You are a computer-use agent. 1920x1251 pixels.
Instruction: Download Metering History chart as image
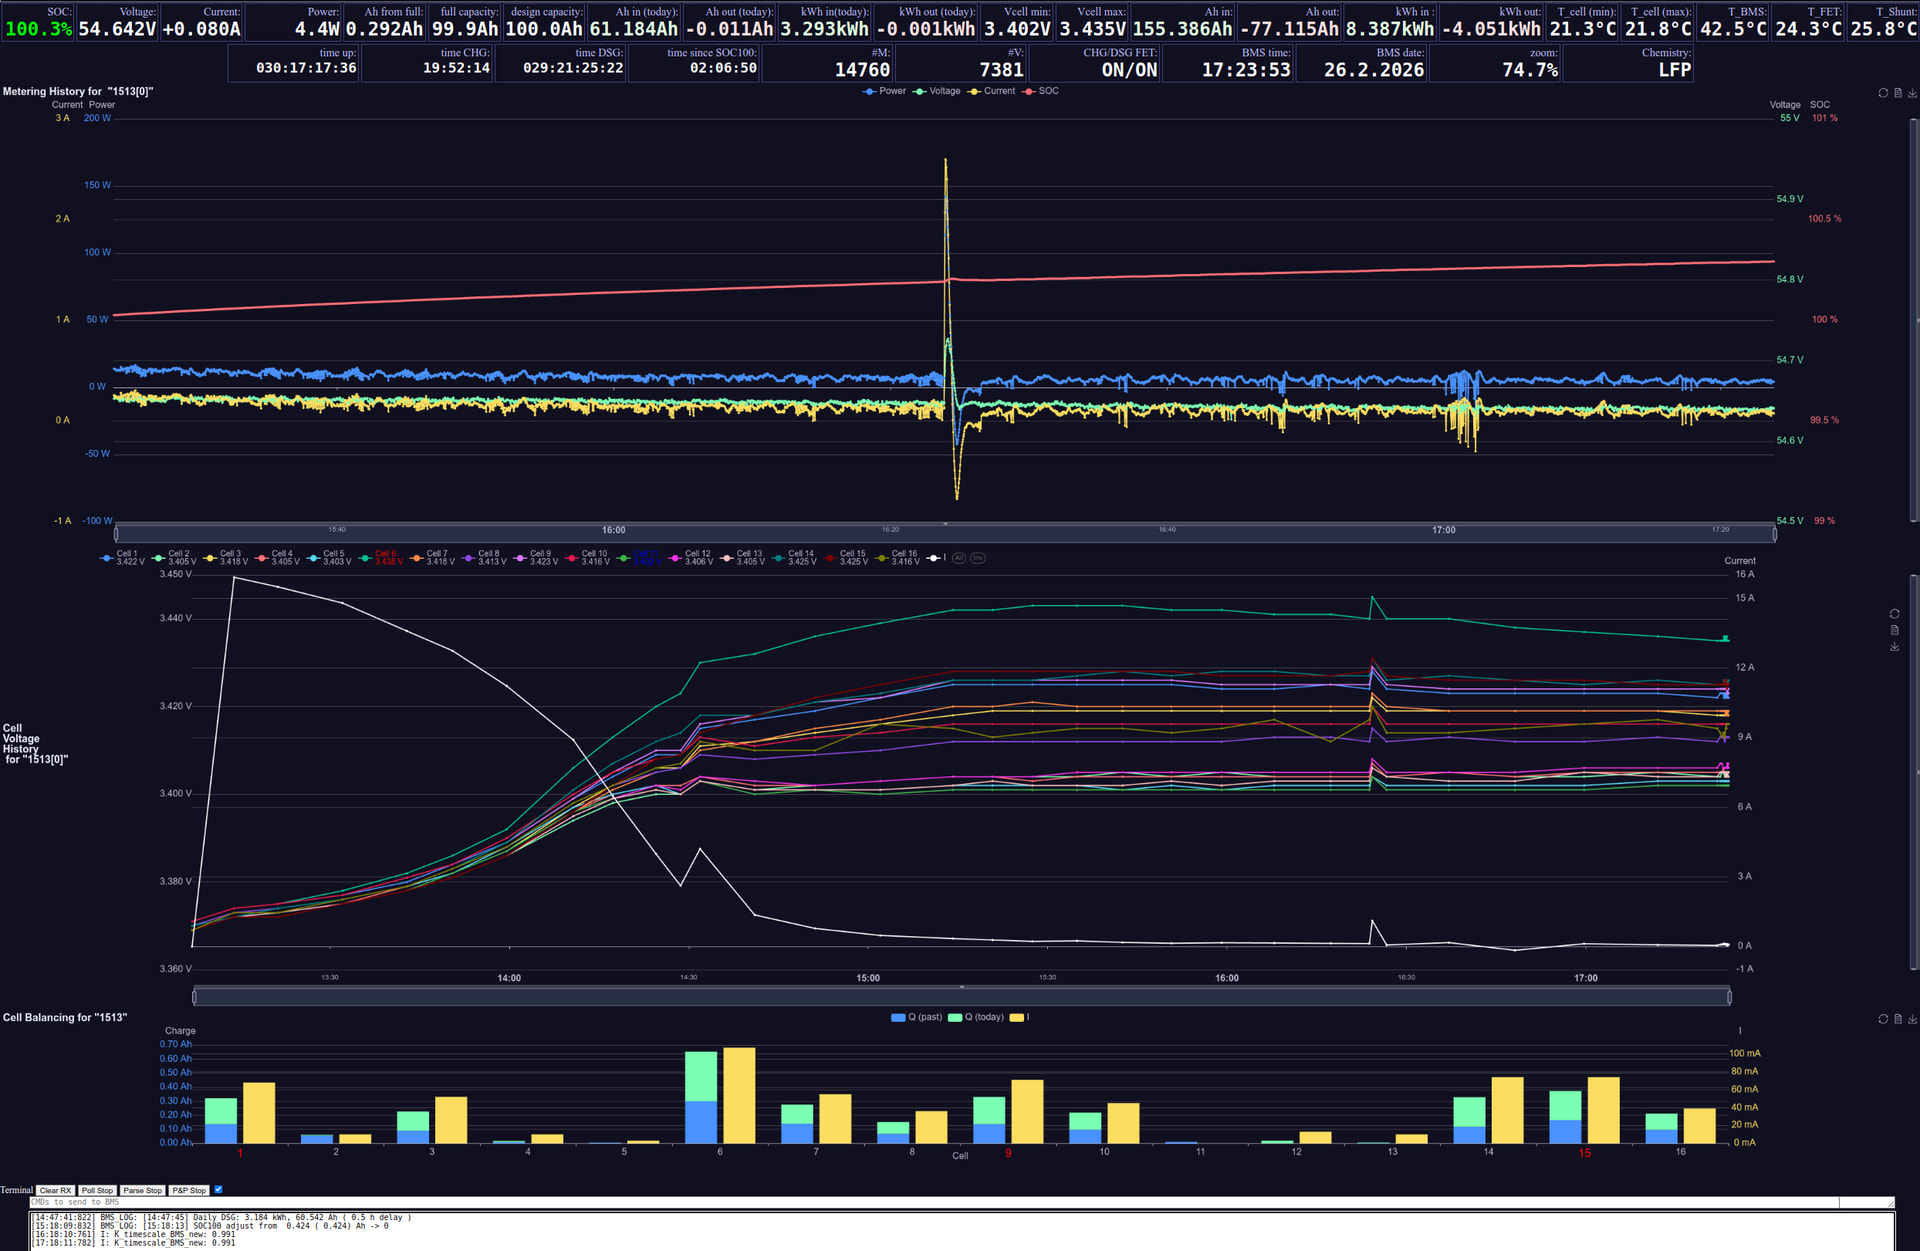point(1912,93)
